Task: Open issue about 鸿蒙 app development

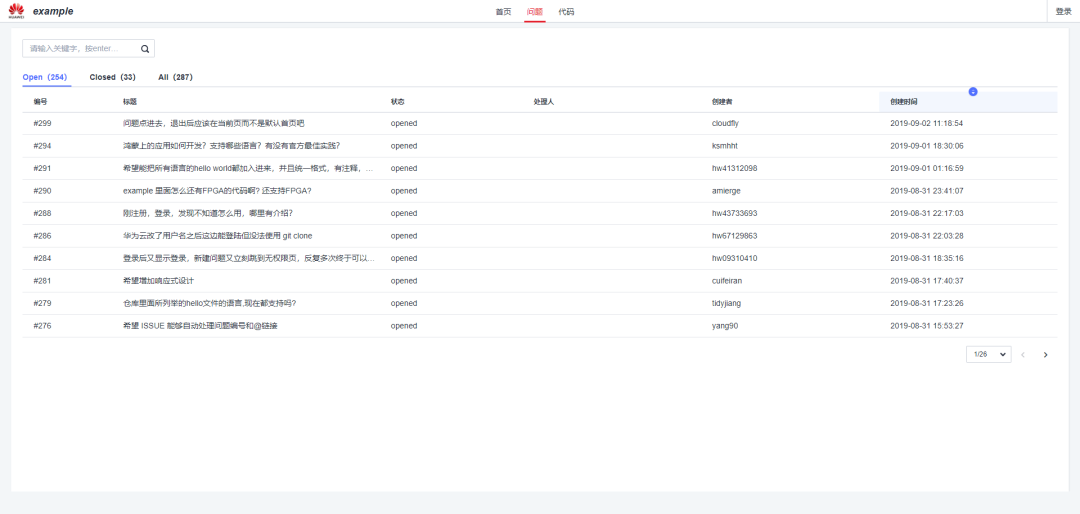Action: (x=231, y=146)
